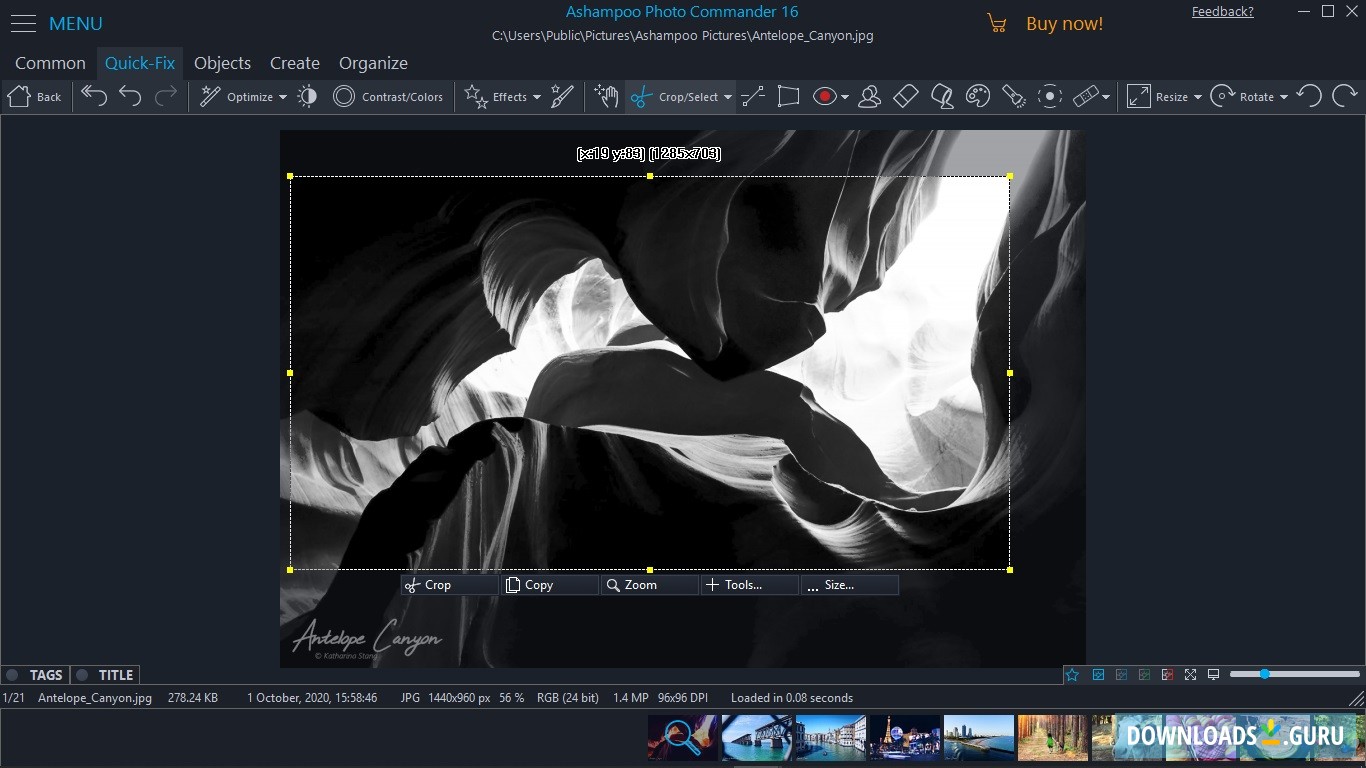This screenshot has height=768, width=1366.
Task: Click the Tools... button below selection
Action: (x=750, y=585)
